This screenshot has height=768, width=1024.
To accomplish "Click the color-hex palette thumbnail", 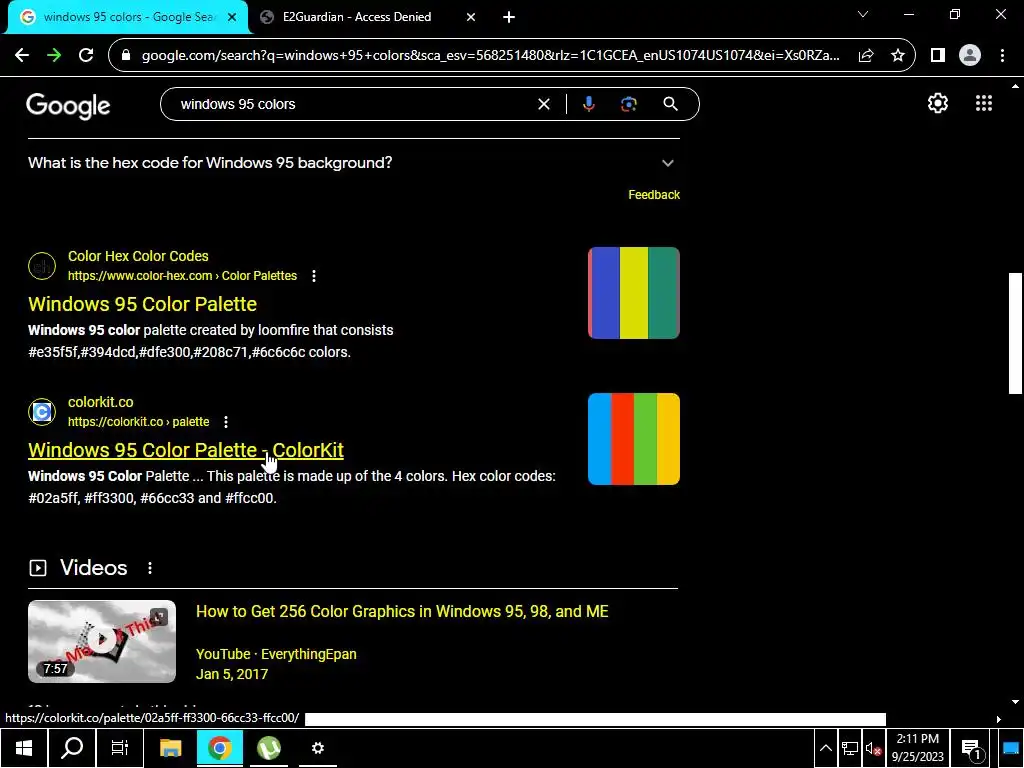I will tap(633, 293).
